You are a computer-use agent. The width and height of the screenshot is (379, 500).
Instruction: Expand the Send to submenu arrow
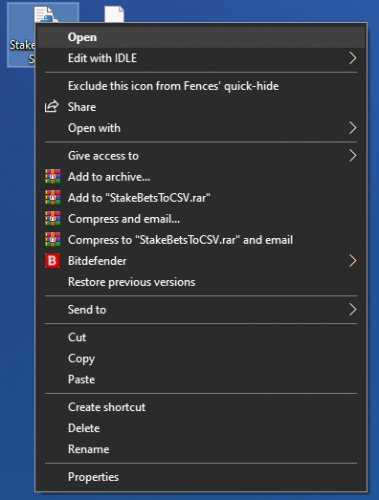352,310
